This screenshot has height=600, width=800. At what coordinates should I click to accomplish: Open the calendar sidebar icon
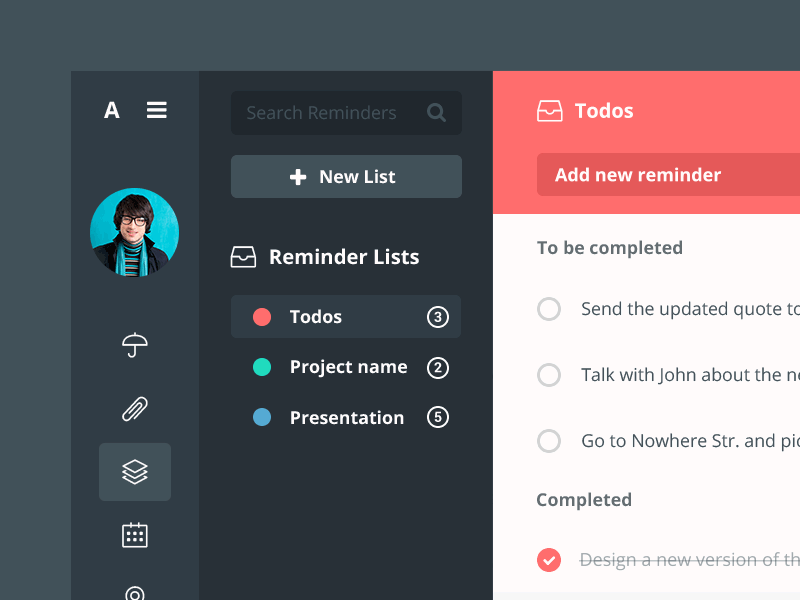click(135, 535)
